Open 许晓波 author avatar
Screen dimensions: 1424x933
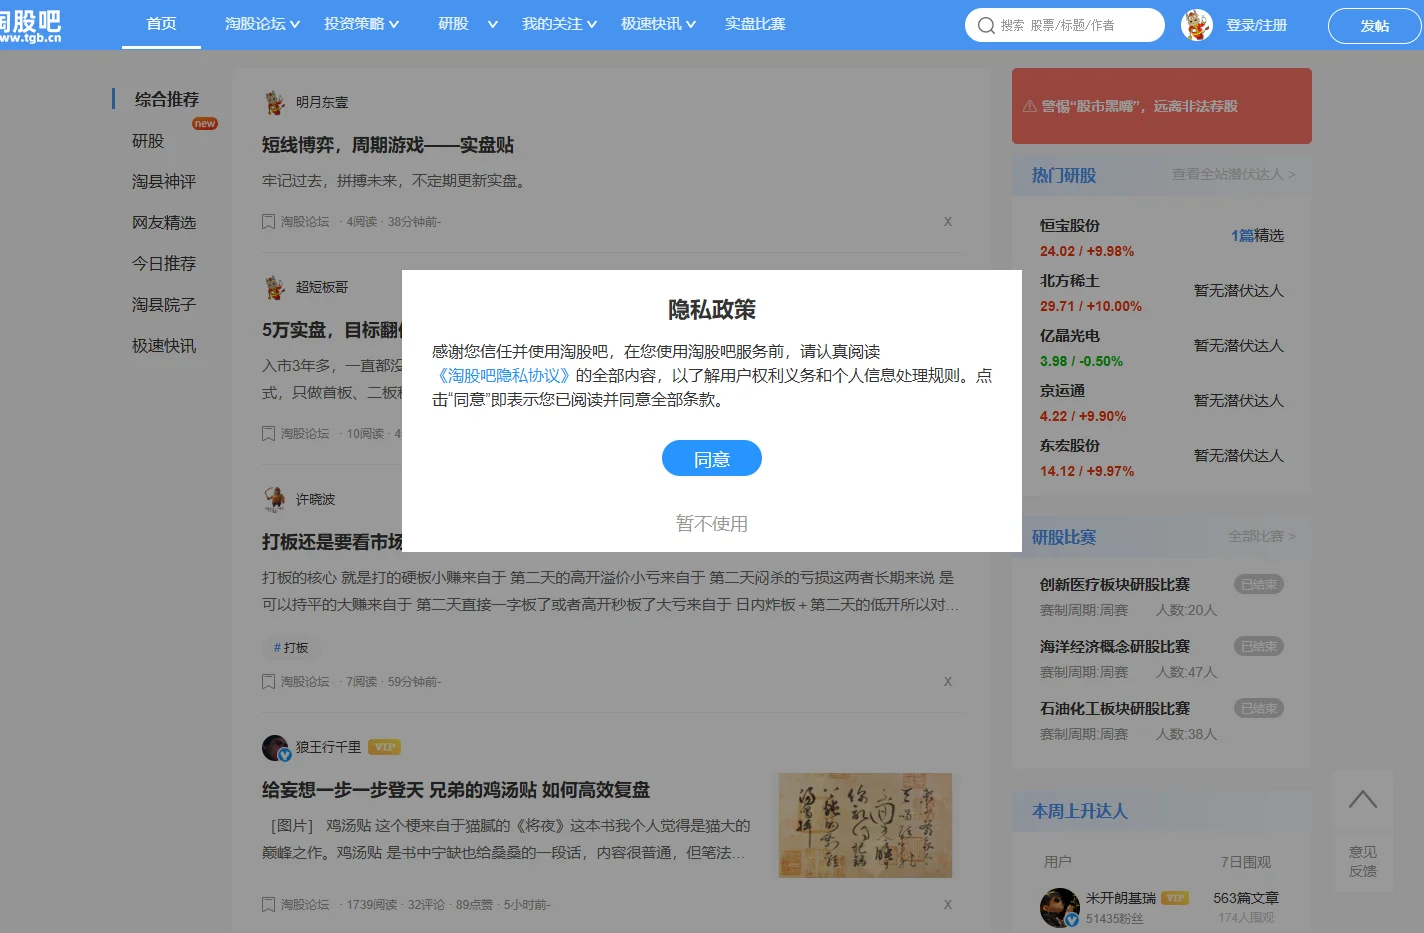[x=274, y=499]
